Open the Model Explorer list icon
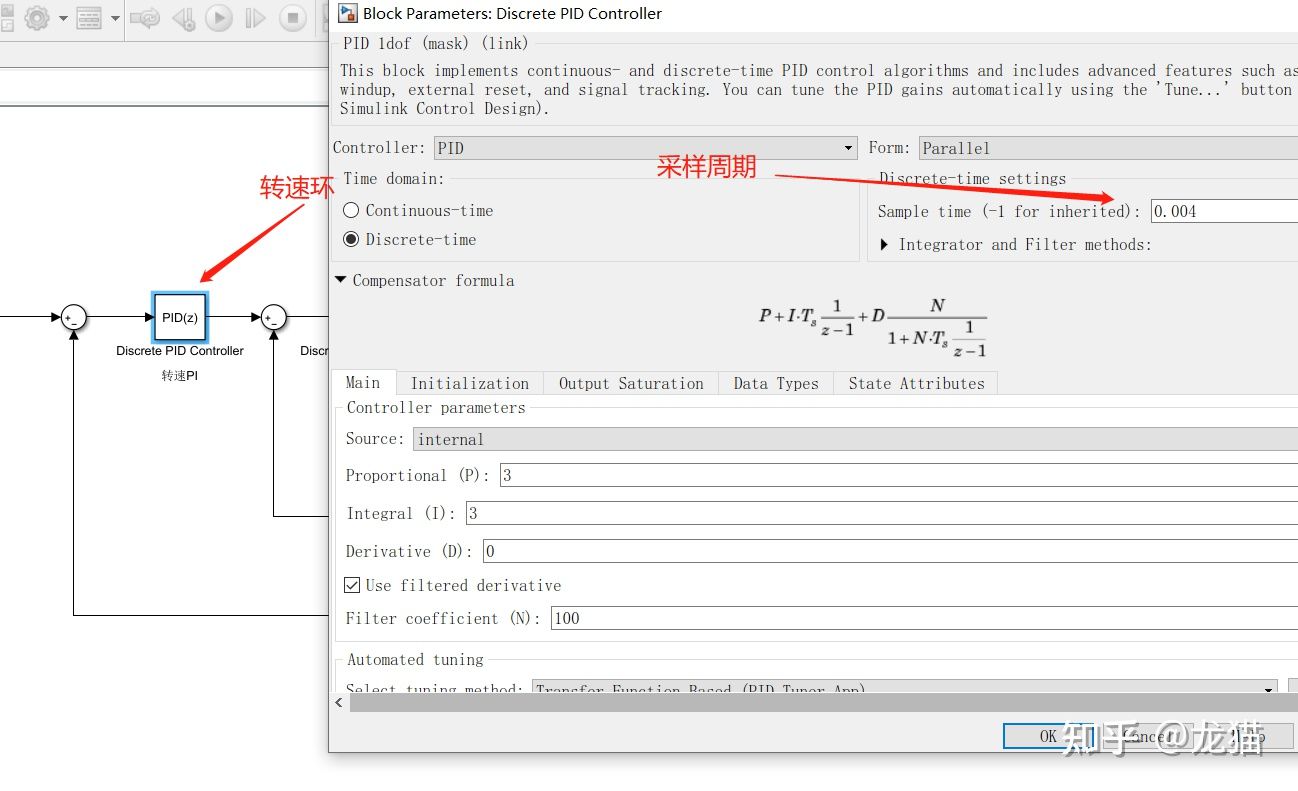Image resolution: width=1298 pixels, height=791 pixels. (x=89, y=18)
